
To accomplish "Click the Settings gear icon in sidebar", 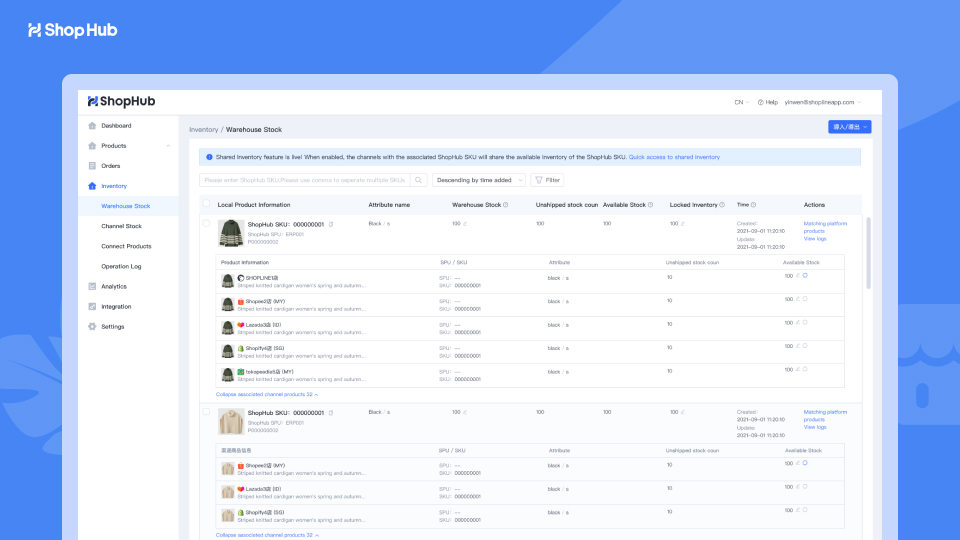I will coord(92,326).
